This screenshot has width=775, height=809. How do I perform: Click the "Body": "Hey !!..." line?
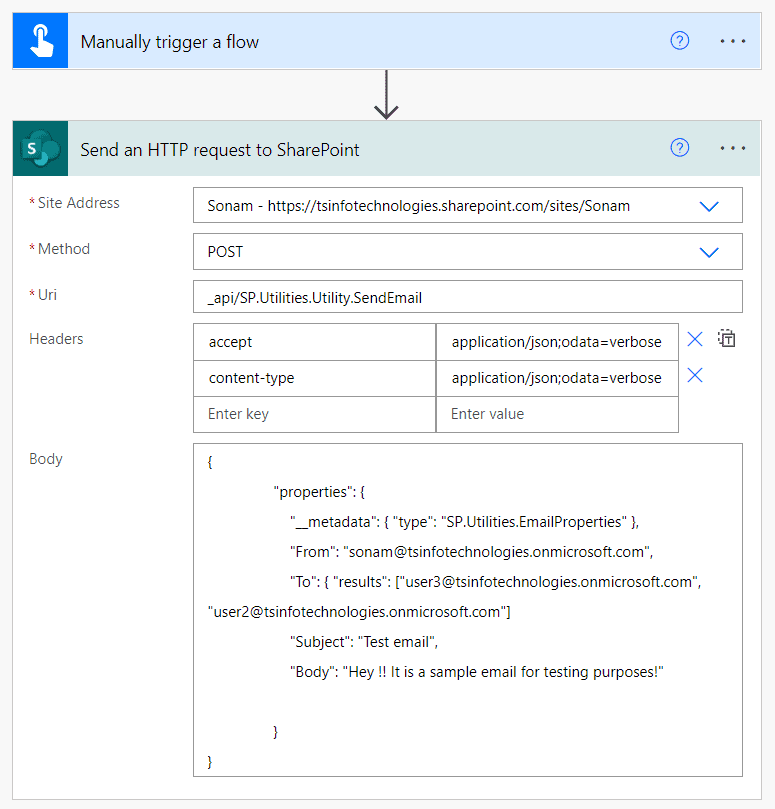476,672
